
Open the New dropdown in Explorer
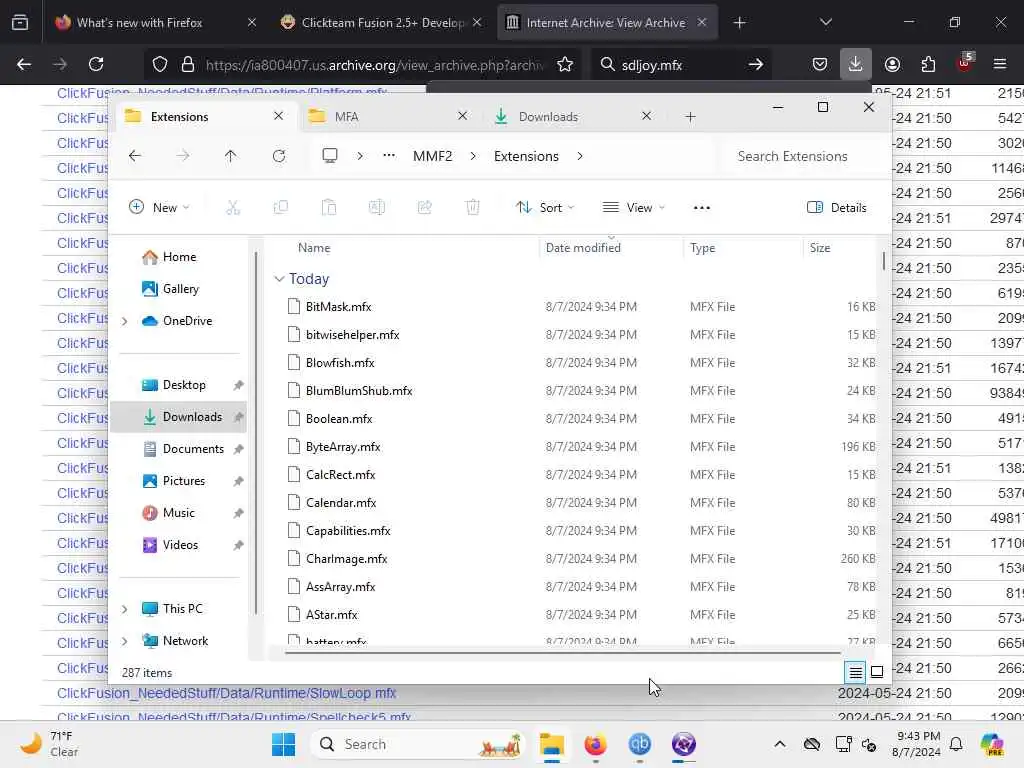coord(159,208)
